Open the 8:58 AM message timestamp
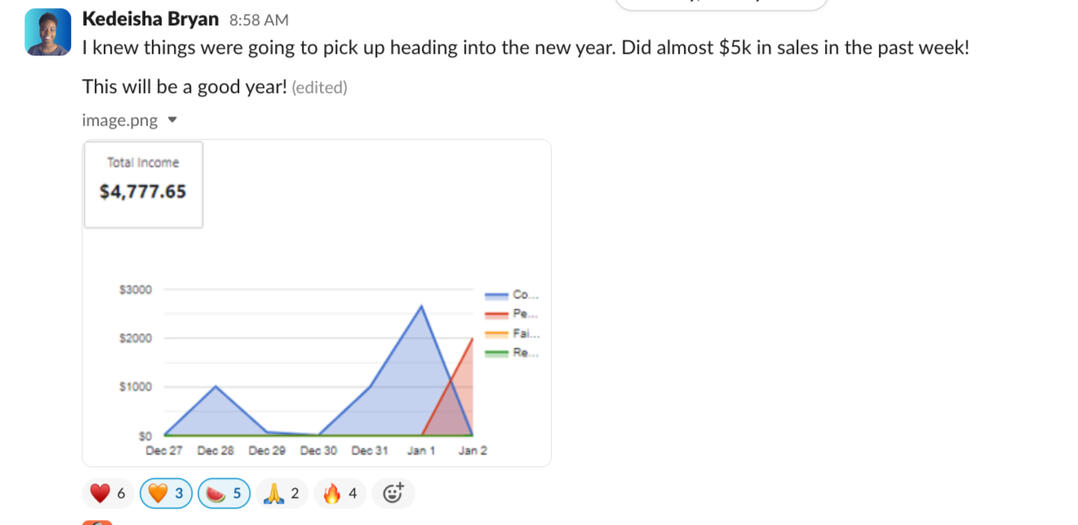This screenshot has width=1078, height=525. coord(258,19)
